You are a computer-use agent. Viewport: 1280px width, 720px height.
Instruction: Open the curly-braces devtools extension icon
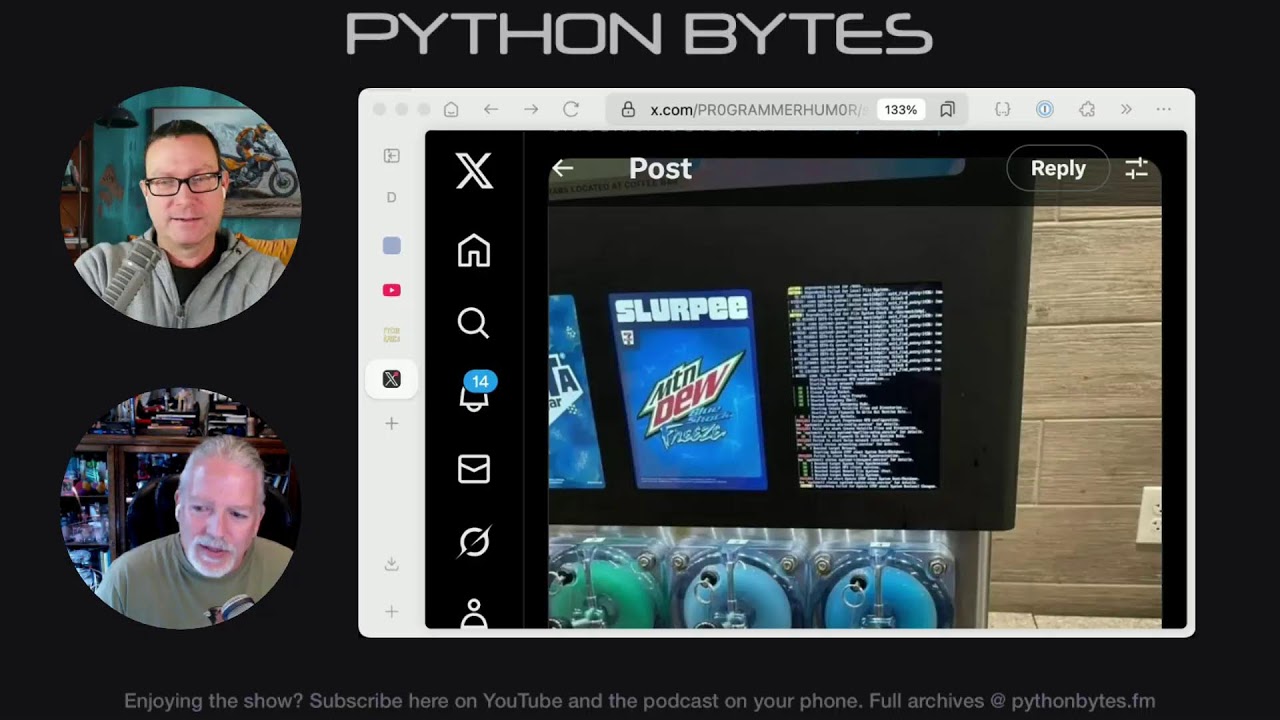pyautogui.click(x=1003, y=110)
